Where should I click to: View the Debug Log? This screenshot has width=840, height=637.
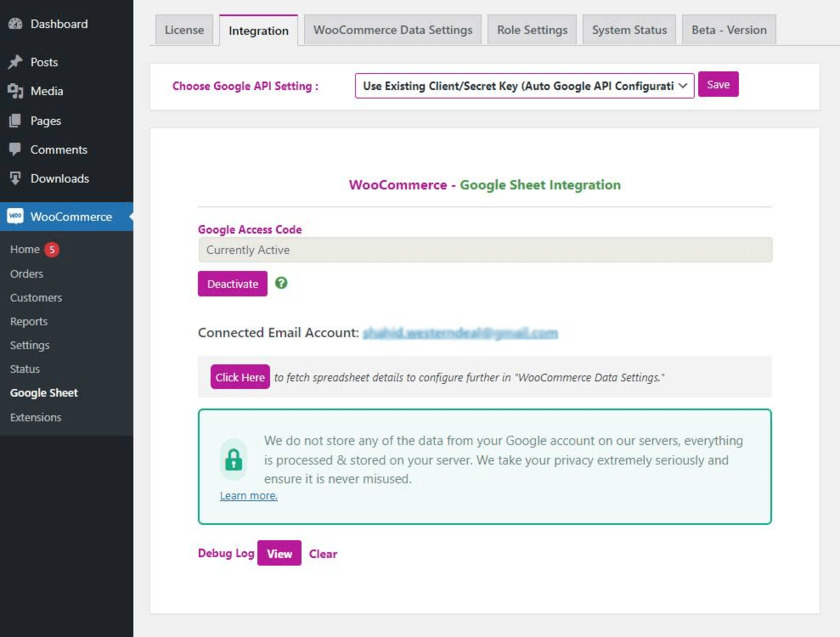coord(279,553)
